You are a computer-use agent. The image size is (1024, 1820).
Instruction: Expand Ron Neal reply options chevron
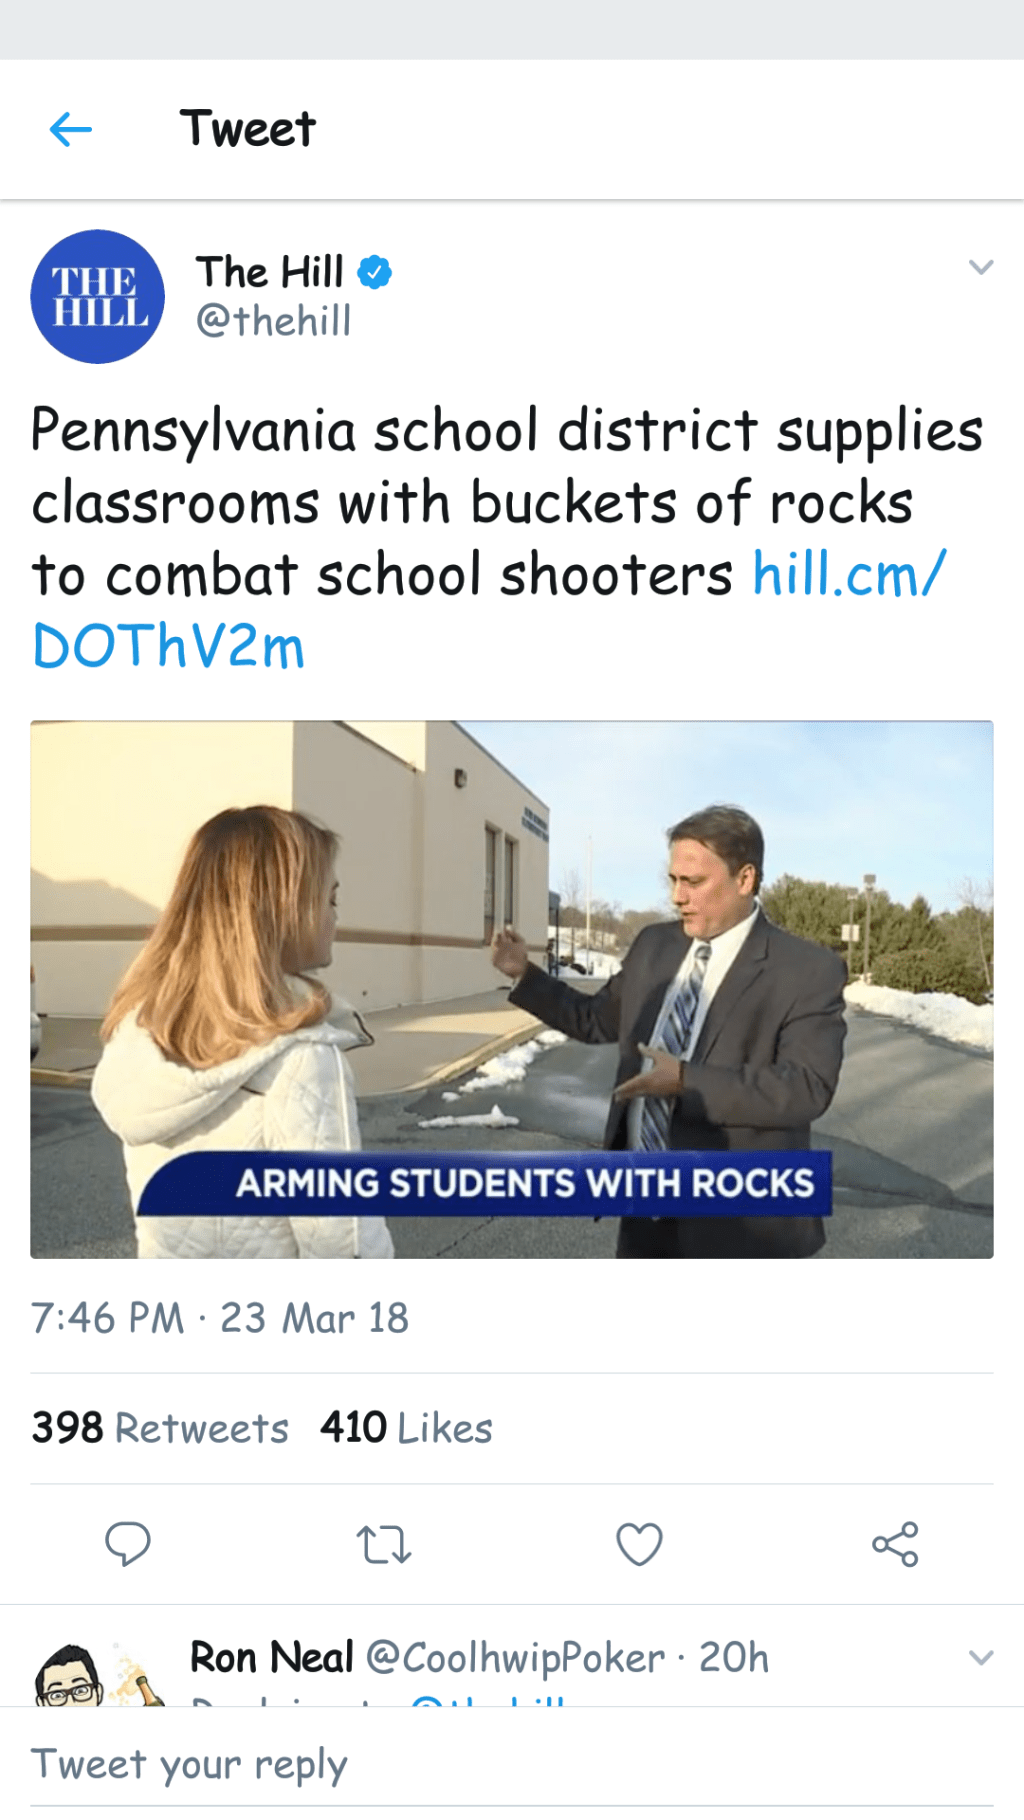pyautogui.click(x=981, y=1657)
